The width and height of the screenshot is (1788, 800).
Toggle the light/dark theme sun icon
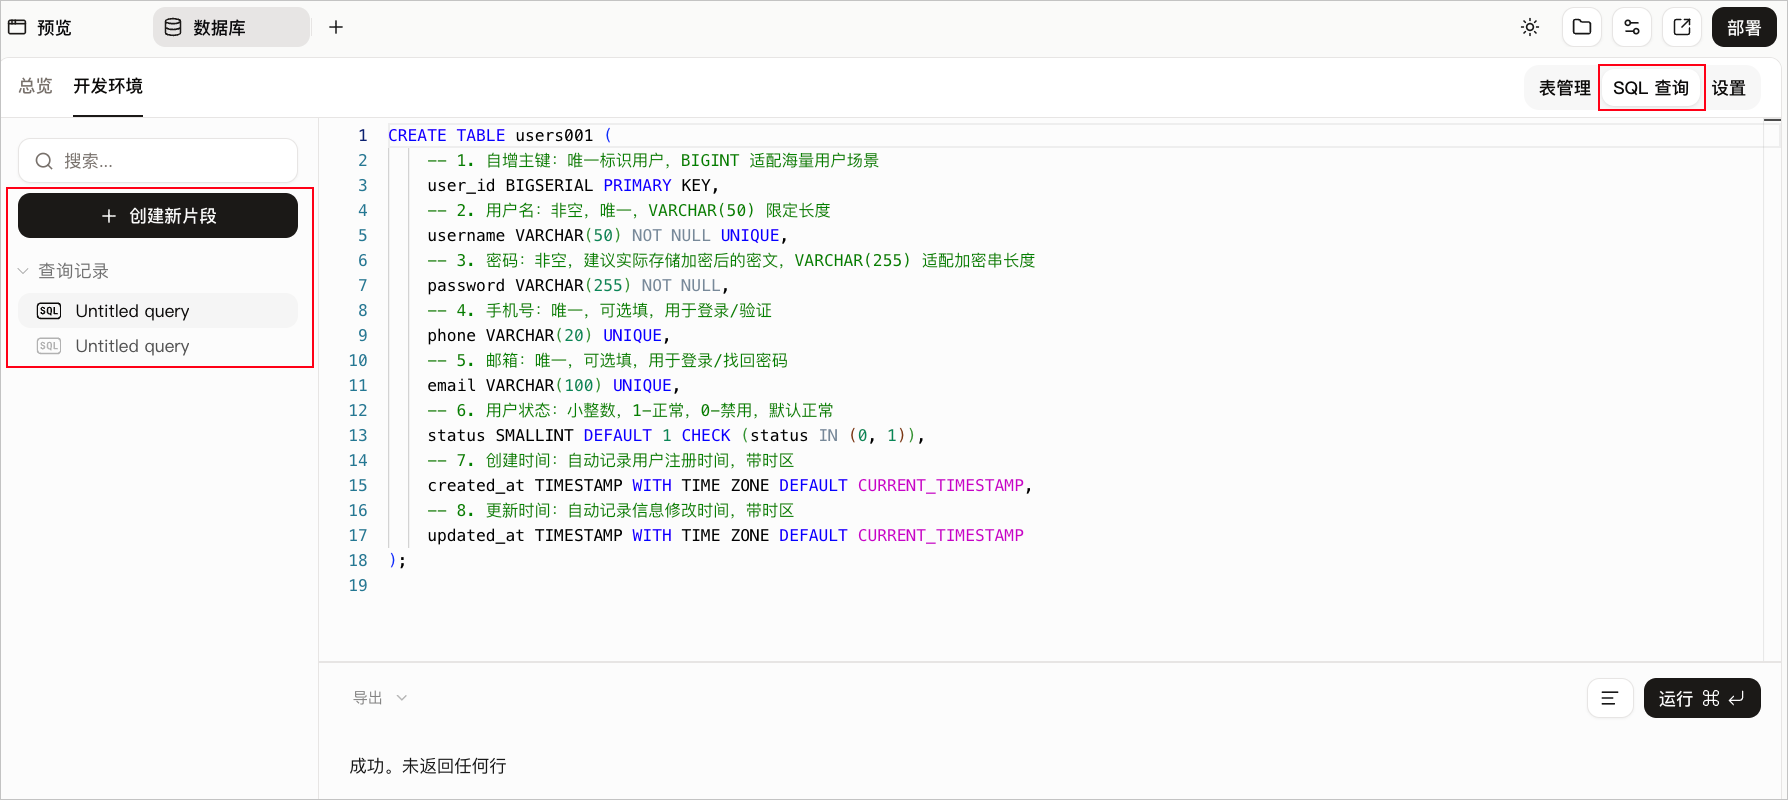click(1530, 28)
